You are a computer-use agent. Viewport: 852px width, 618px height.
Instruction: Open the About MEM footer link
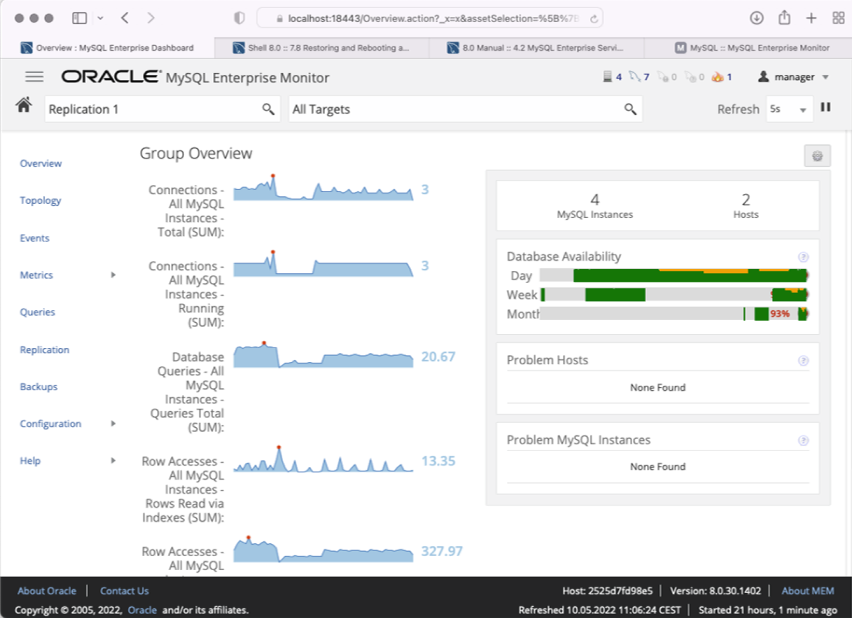click(807, 591)
